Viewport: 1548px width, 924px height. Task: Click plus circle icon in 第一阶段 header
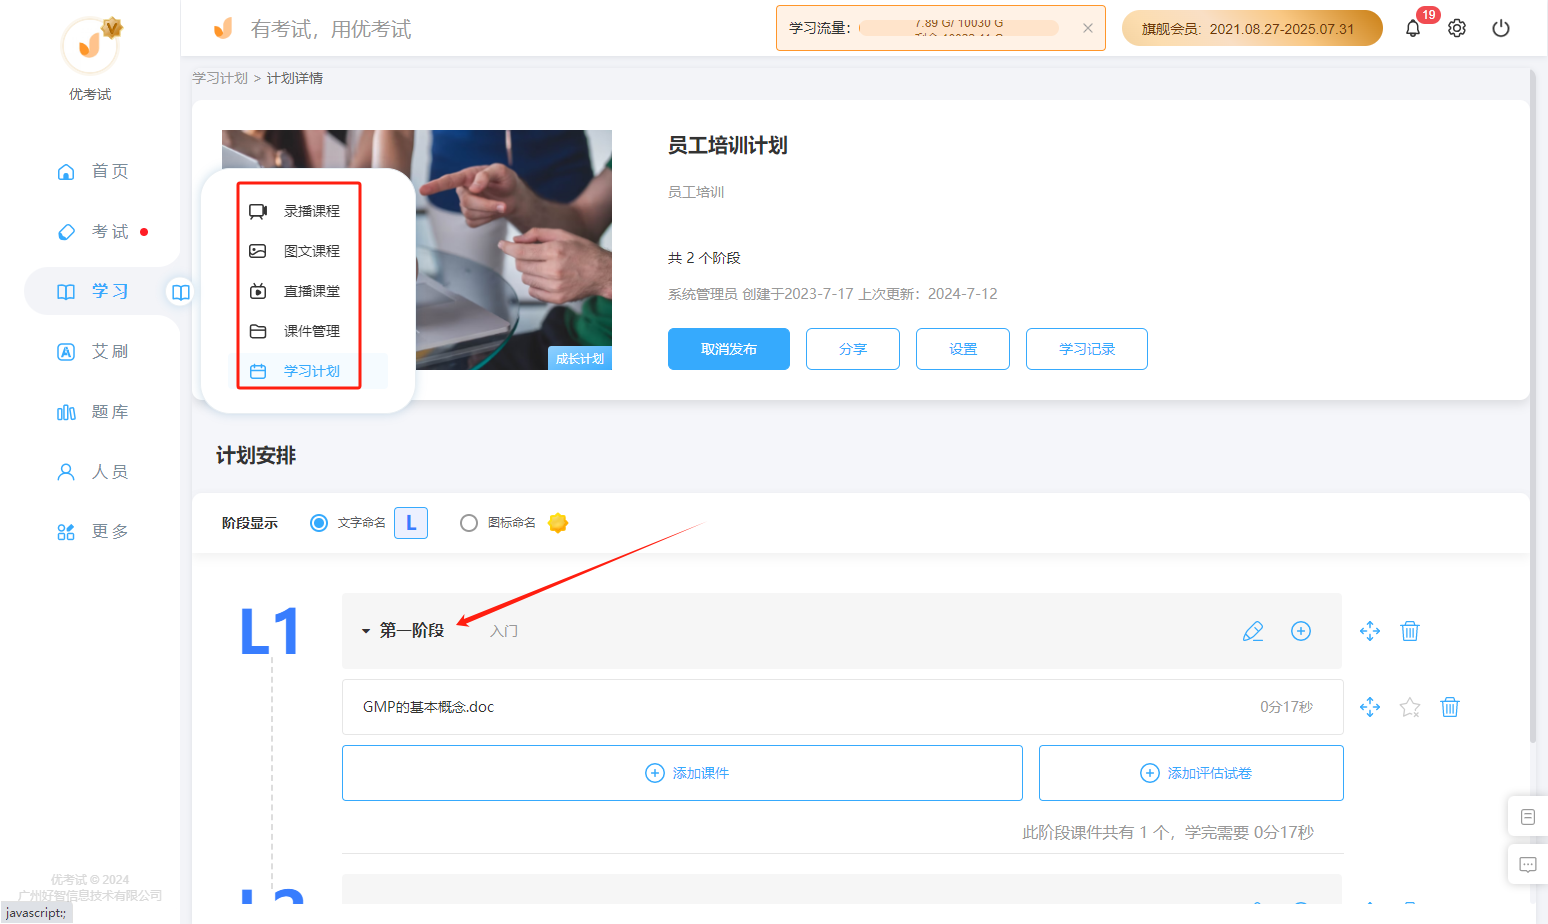[1301, 631]
